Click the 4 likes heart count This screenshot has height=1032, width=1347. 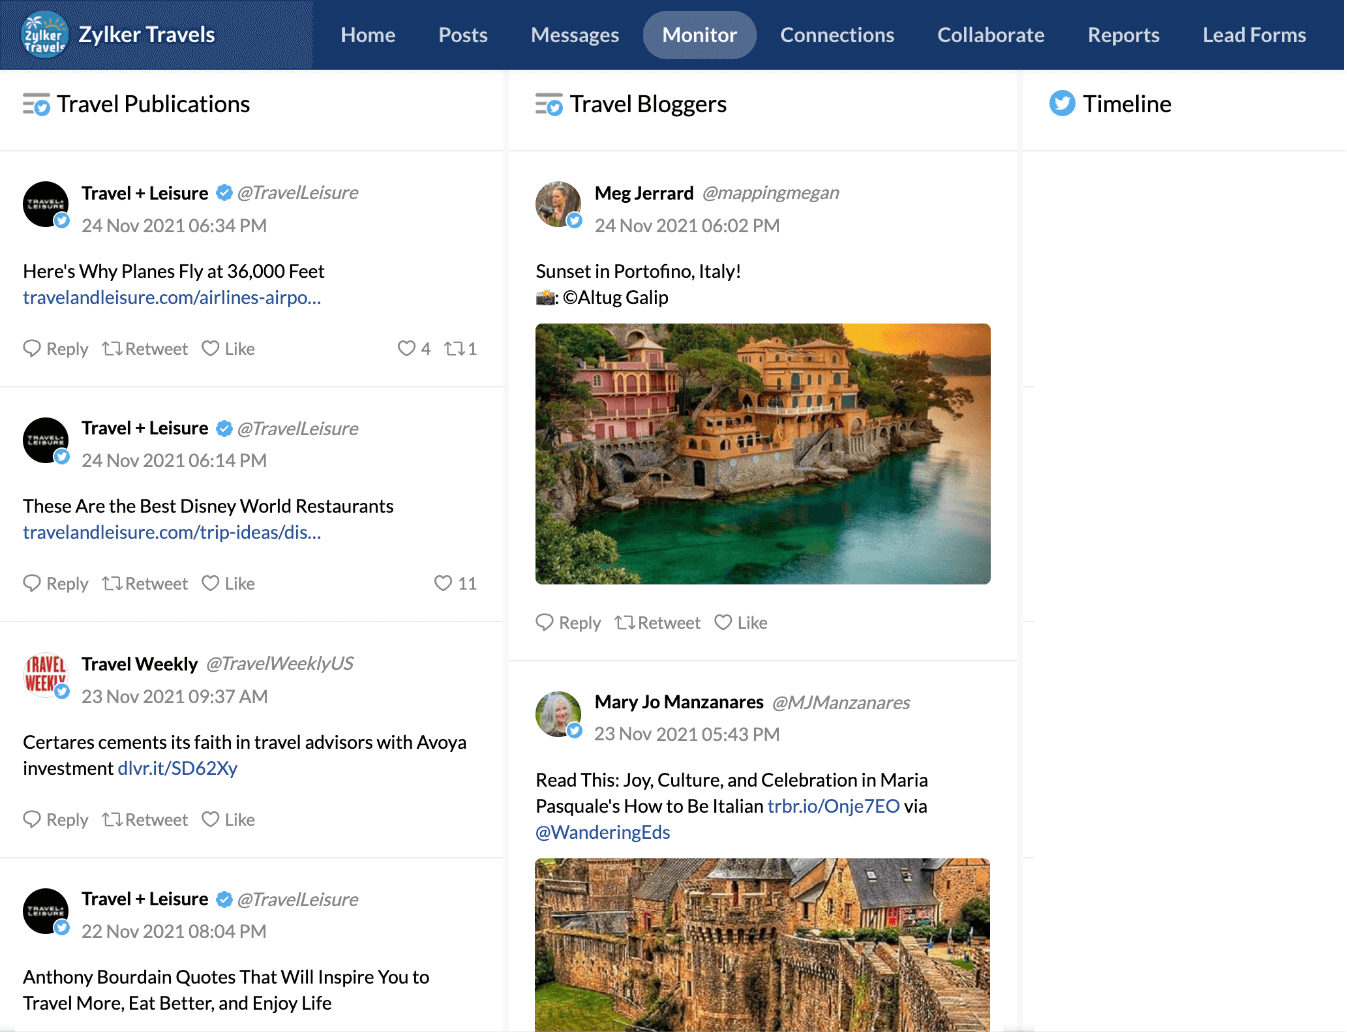click(x=414, y=348)
